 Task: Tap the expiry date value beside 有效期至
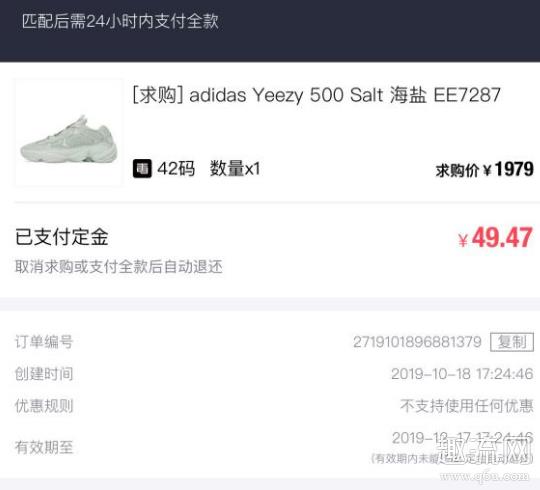click(x=463, y=438)
